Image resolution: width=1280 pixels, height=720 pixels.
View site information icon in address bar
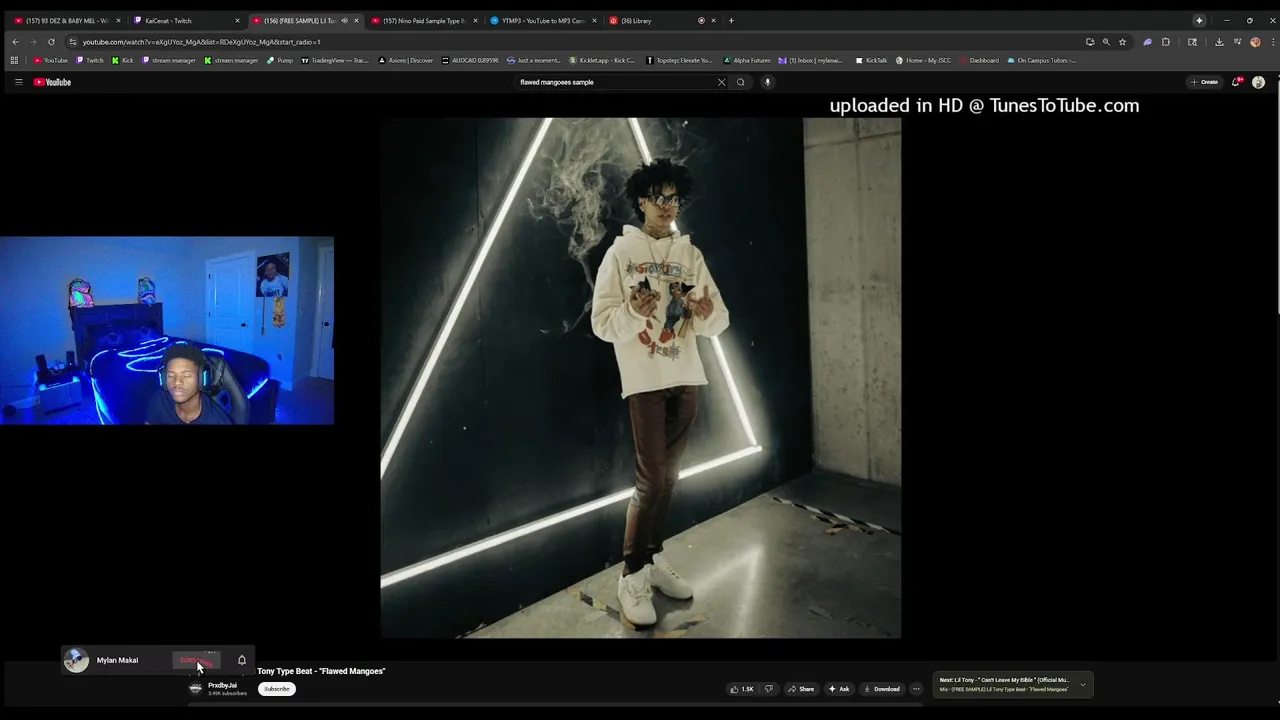pyautogui.click(x=73, y=42)
